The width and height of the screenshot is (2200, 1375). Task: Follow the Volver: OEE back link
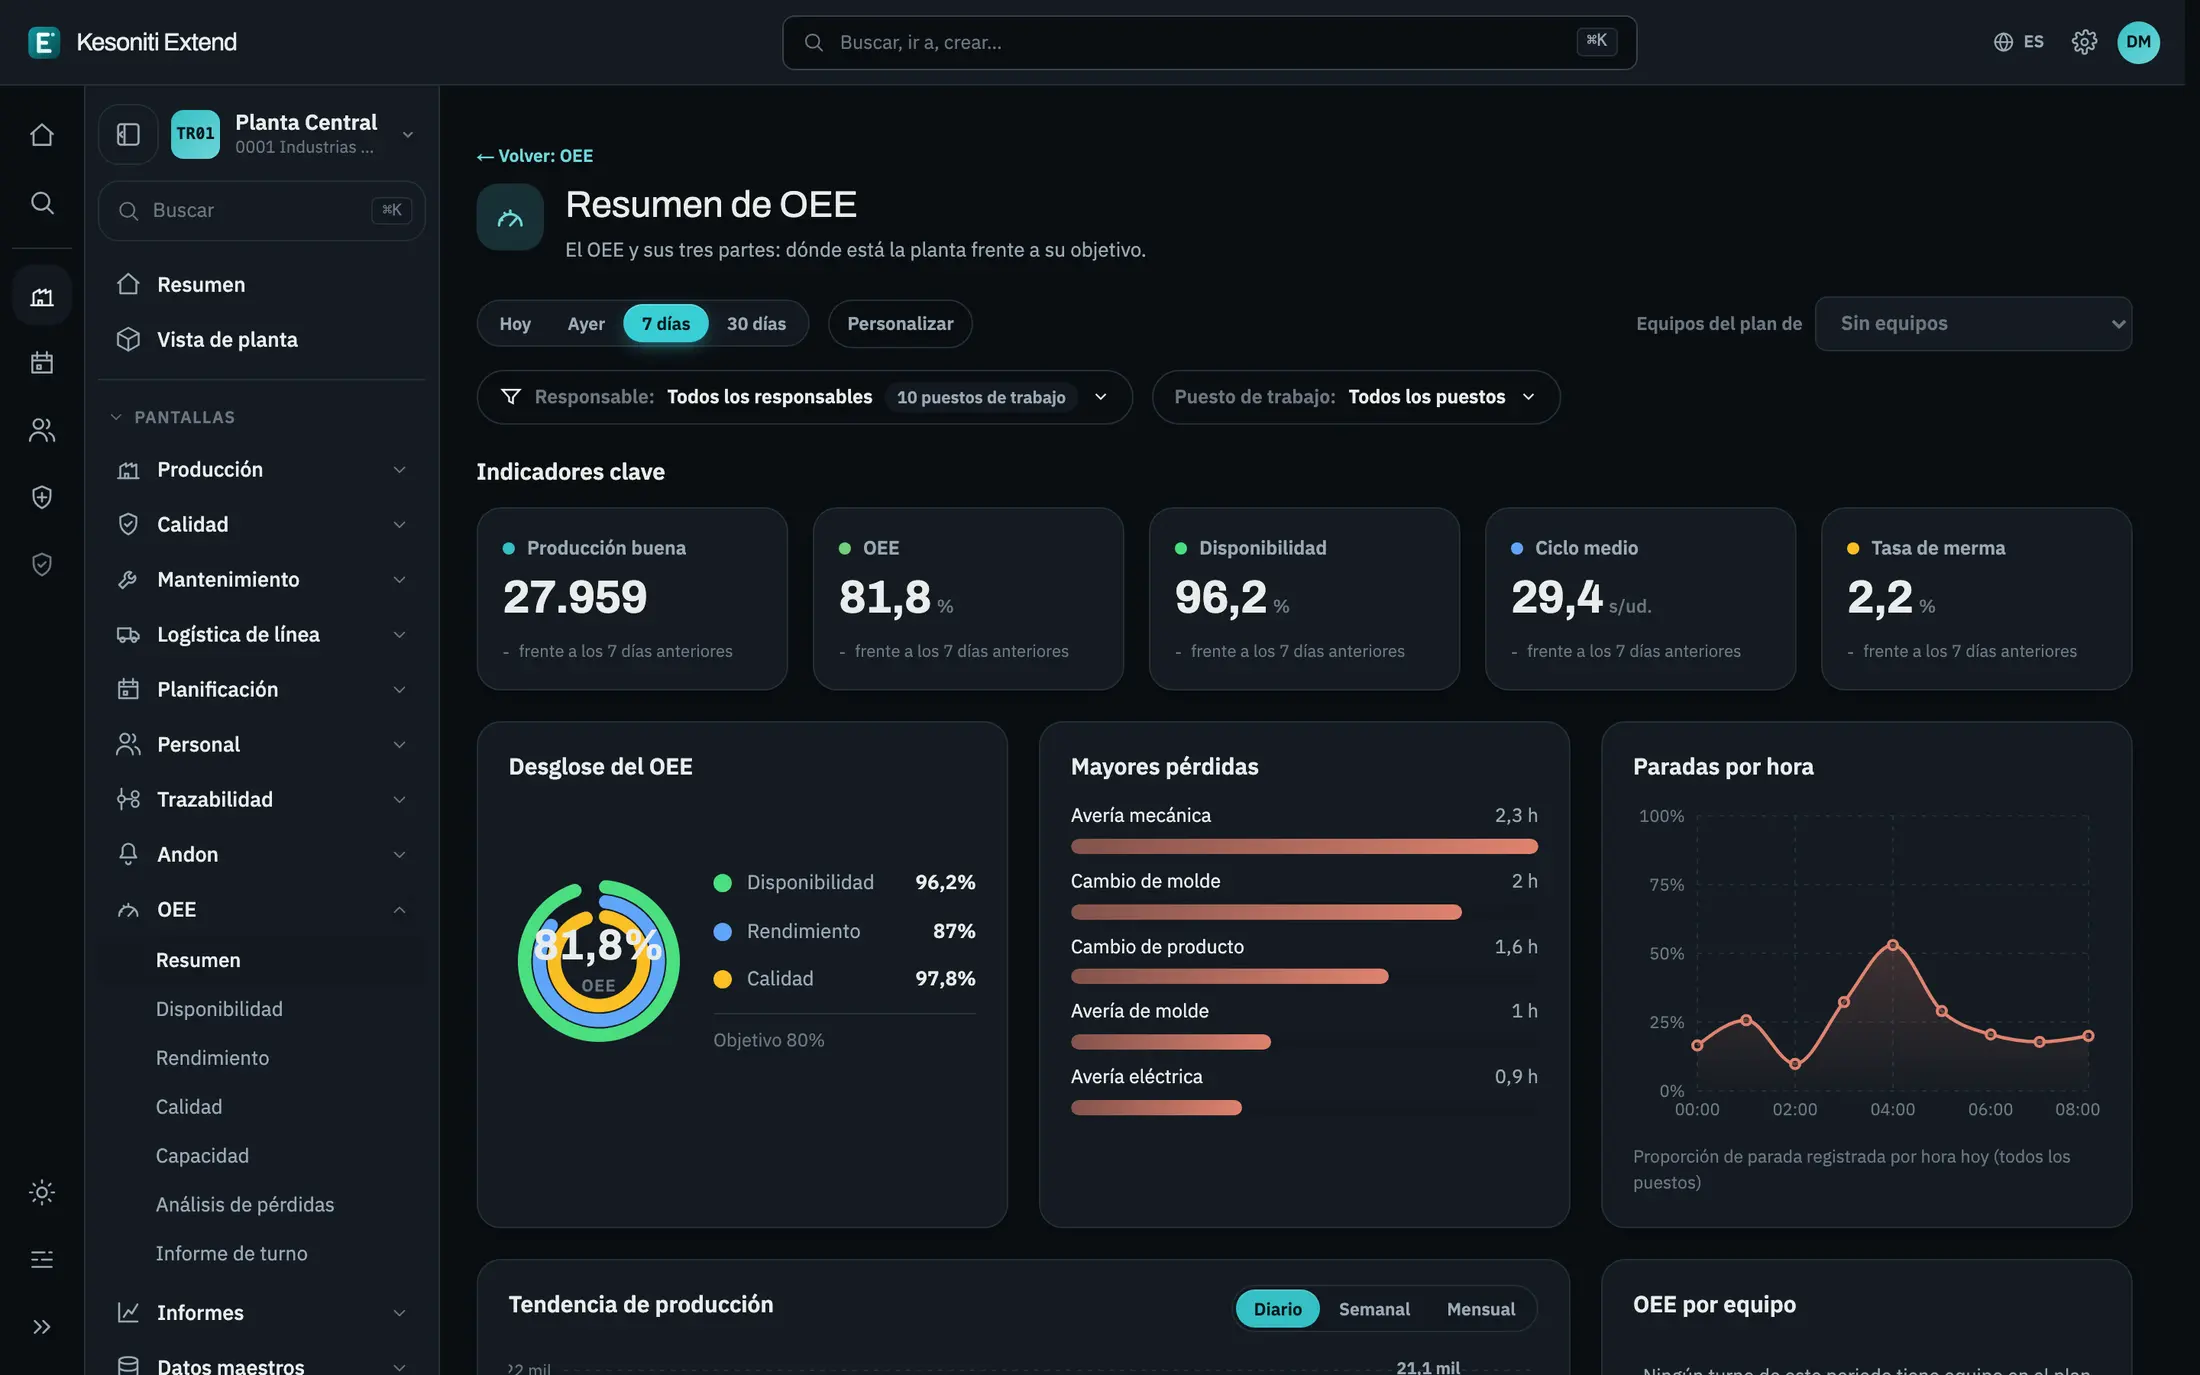[535, 156]
